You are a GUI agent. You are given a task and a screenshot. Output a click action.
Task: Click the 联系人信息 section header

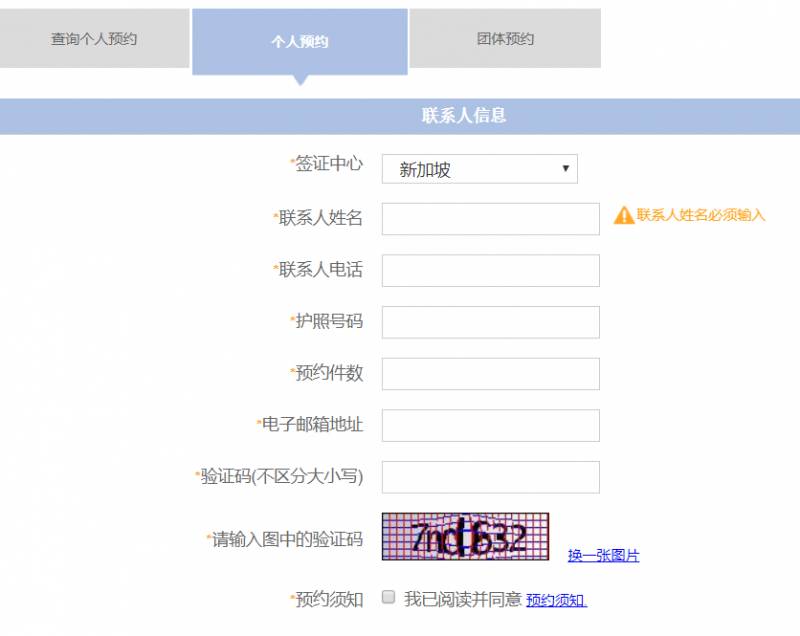click(464, 116)
